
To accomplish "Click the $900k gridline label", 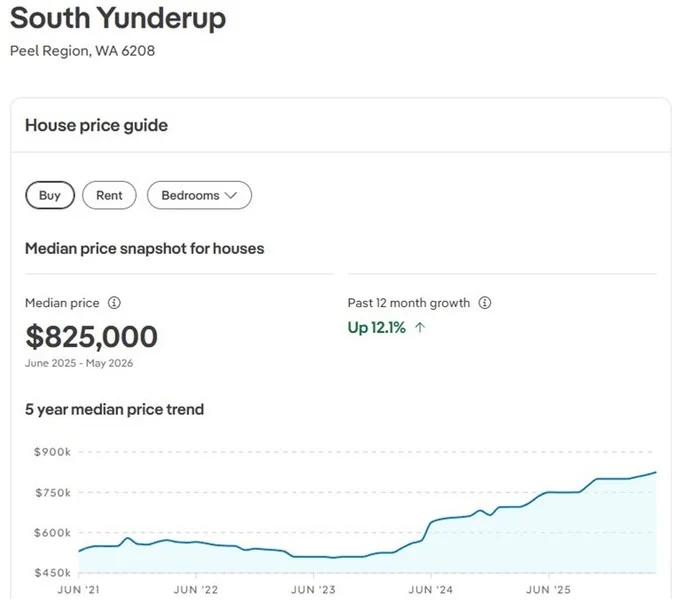I will [x=52, y=452].
